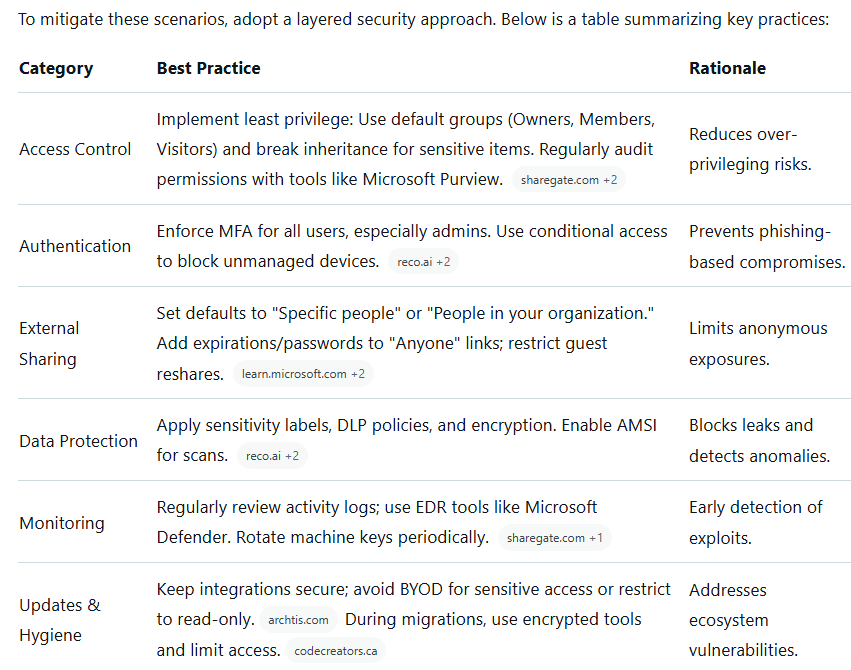Click the Updates & Hygiene category cell
Screen dimensions: 851x670
[x=60, y=620]
